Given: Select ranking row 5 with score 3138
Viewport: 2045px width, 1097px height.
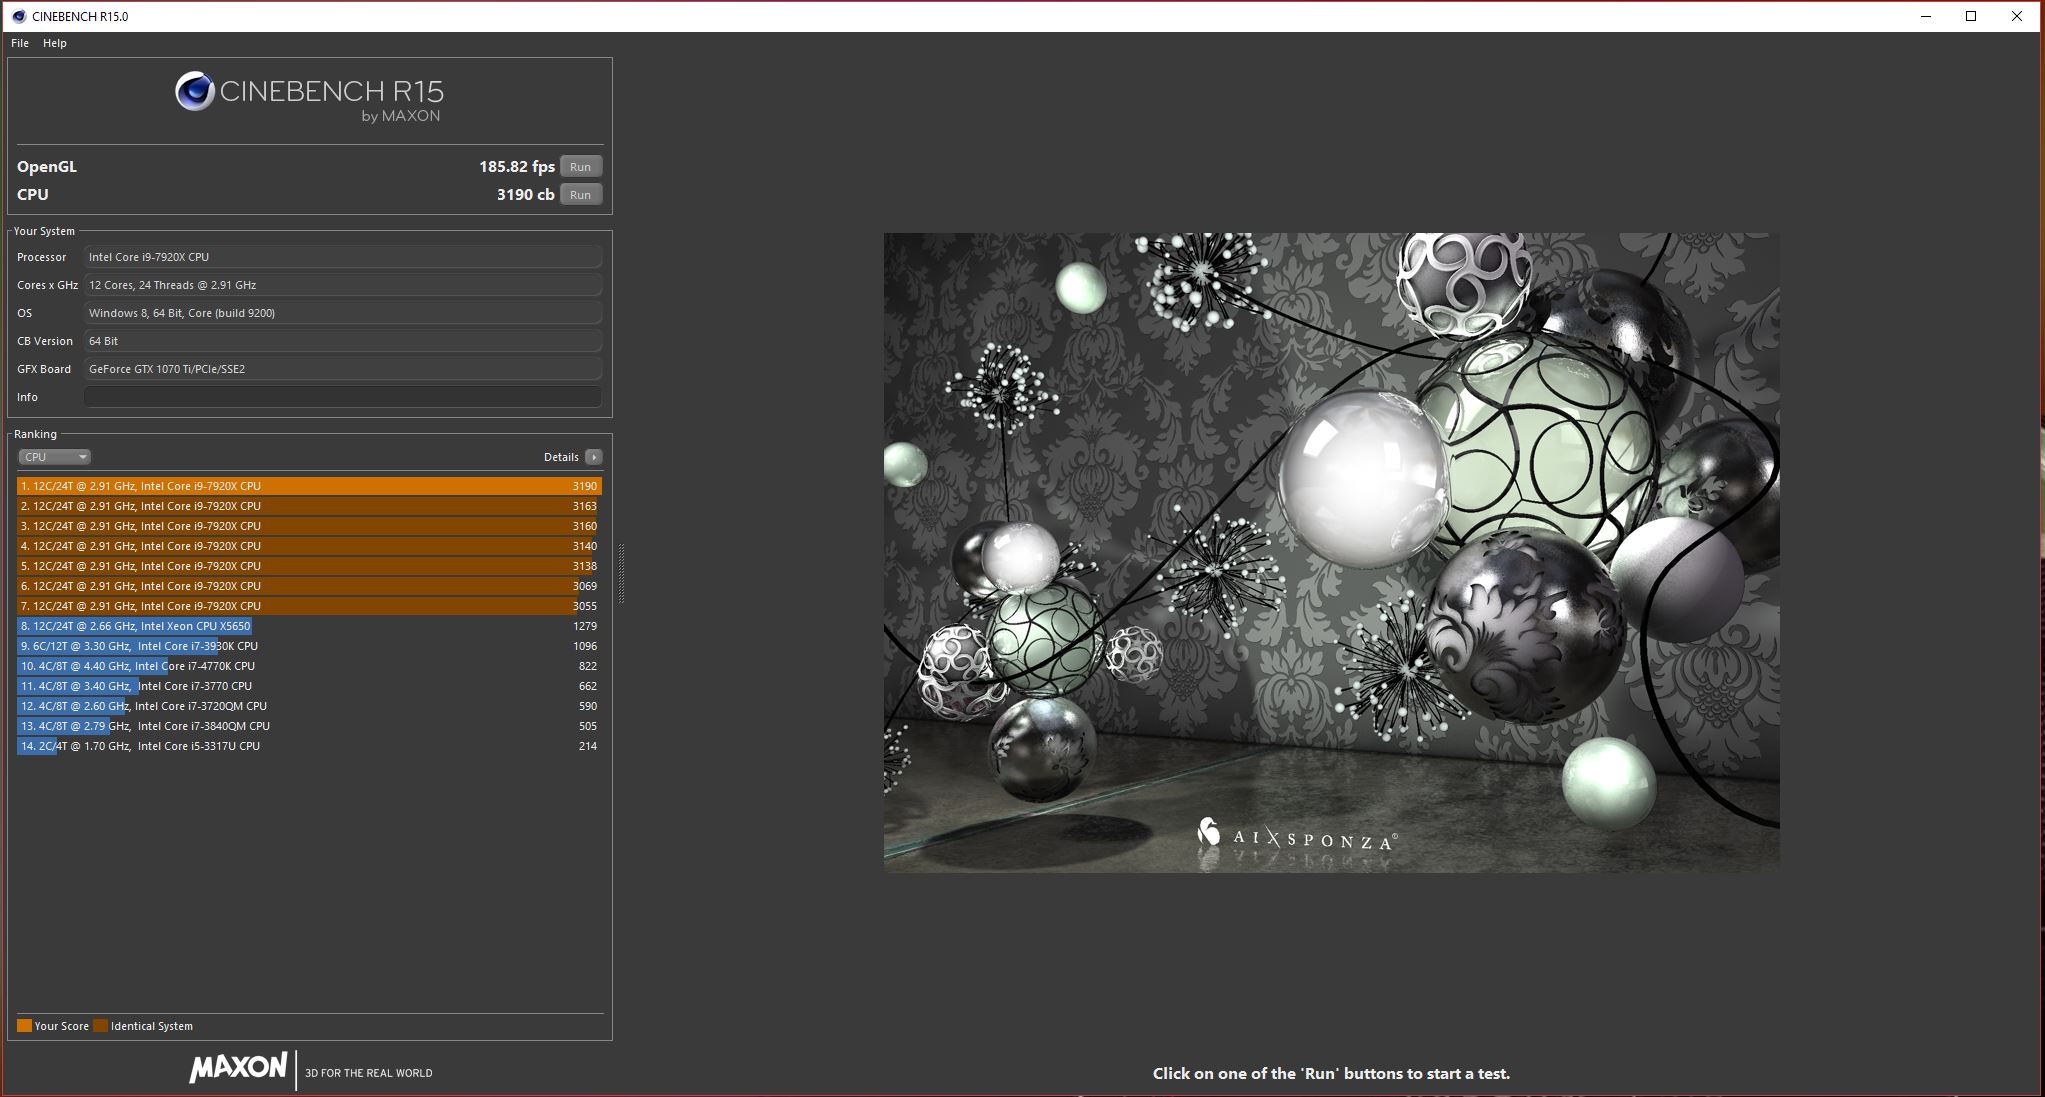Looking at the screenshot, I should (x=309, y=566).
